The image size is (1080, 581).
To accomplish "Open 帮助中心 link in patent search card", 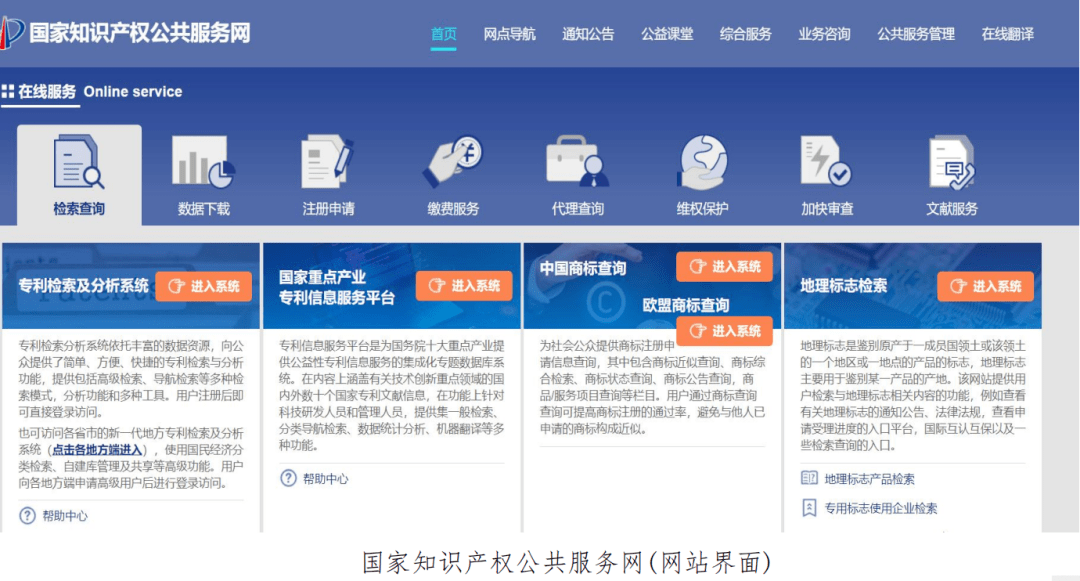I will 65,516.
